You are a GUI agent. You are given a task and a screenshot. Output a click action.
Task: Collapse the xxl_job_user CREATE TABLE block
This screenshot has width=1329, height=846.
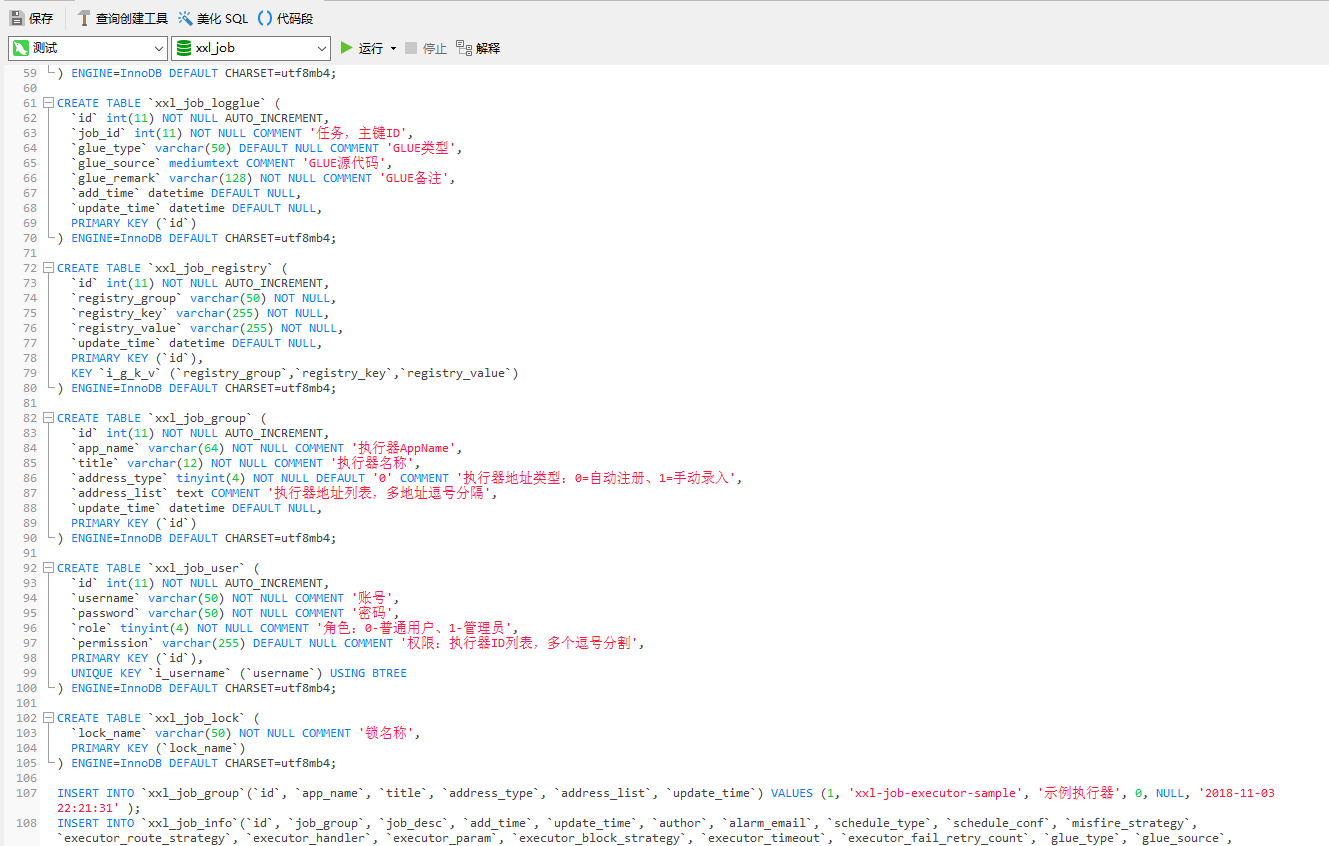tap(47, 568)
